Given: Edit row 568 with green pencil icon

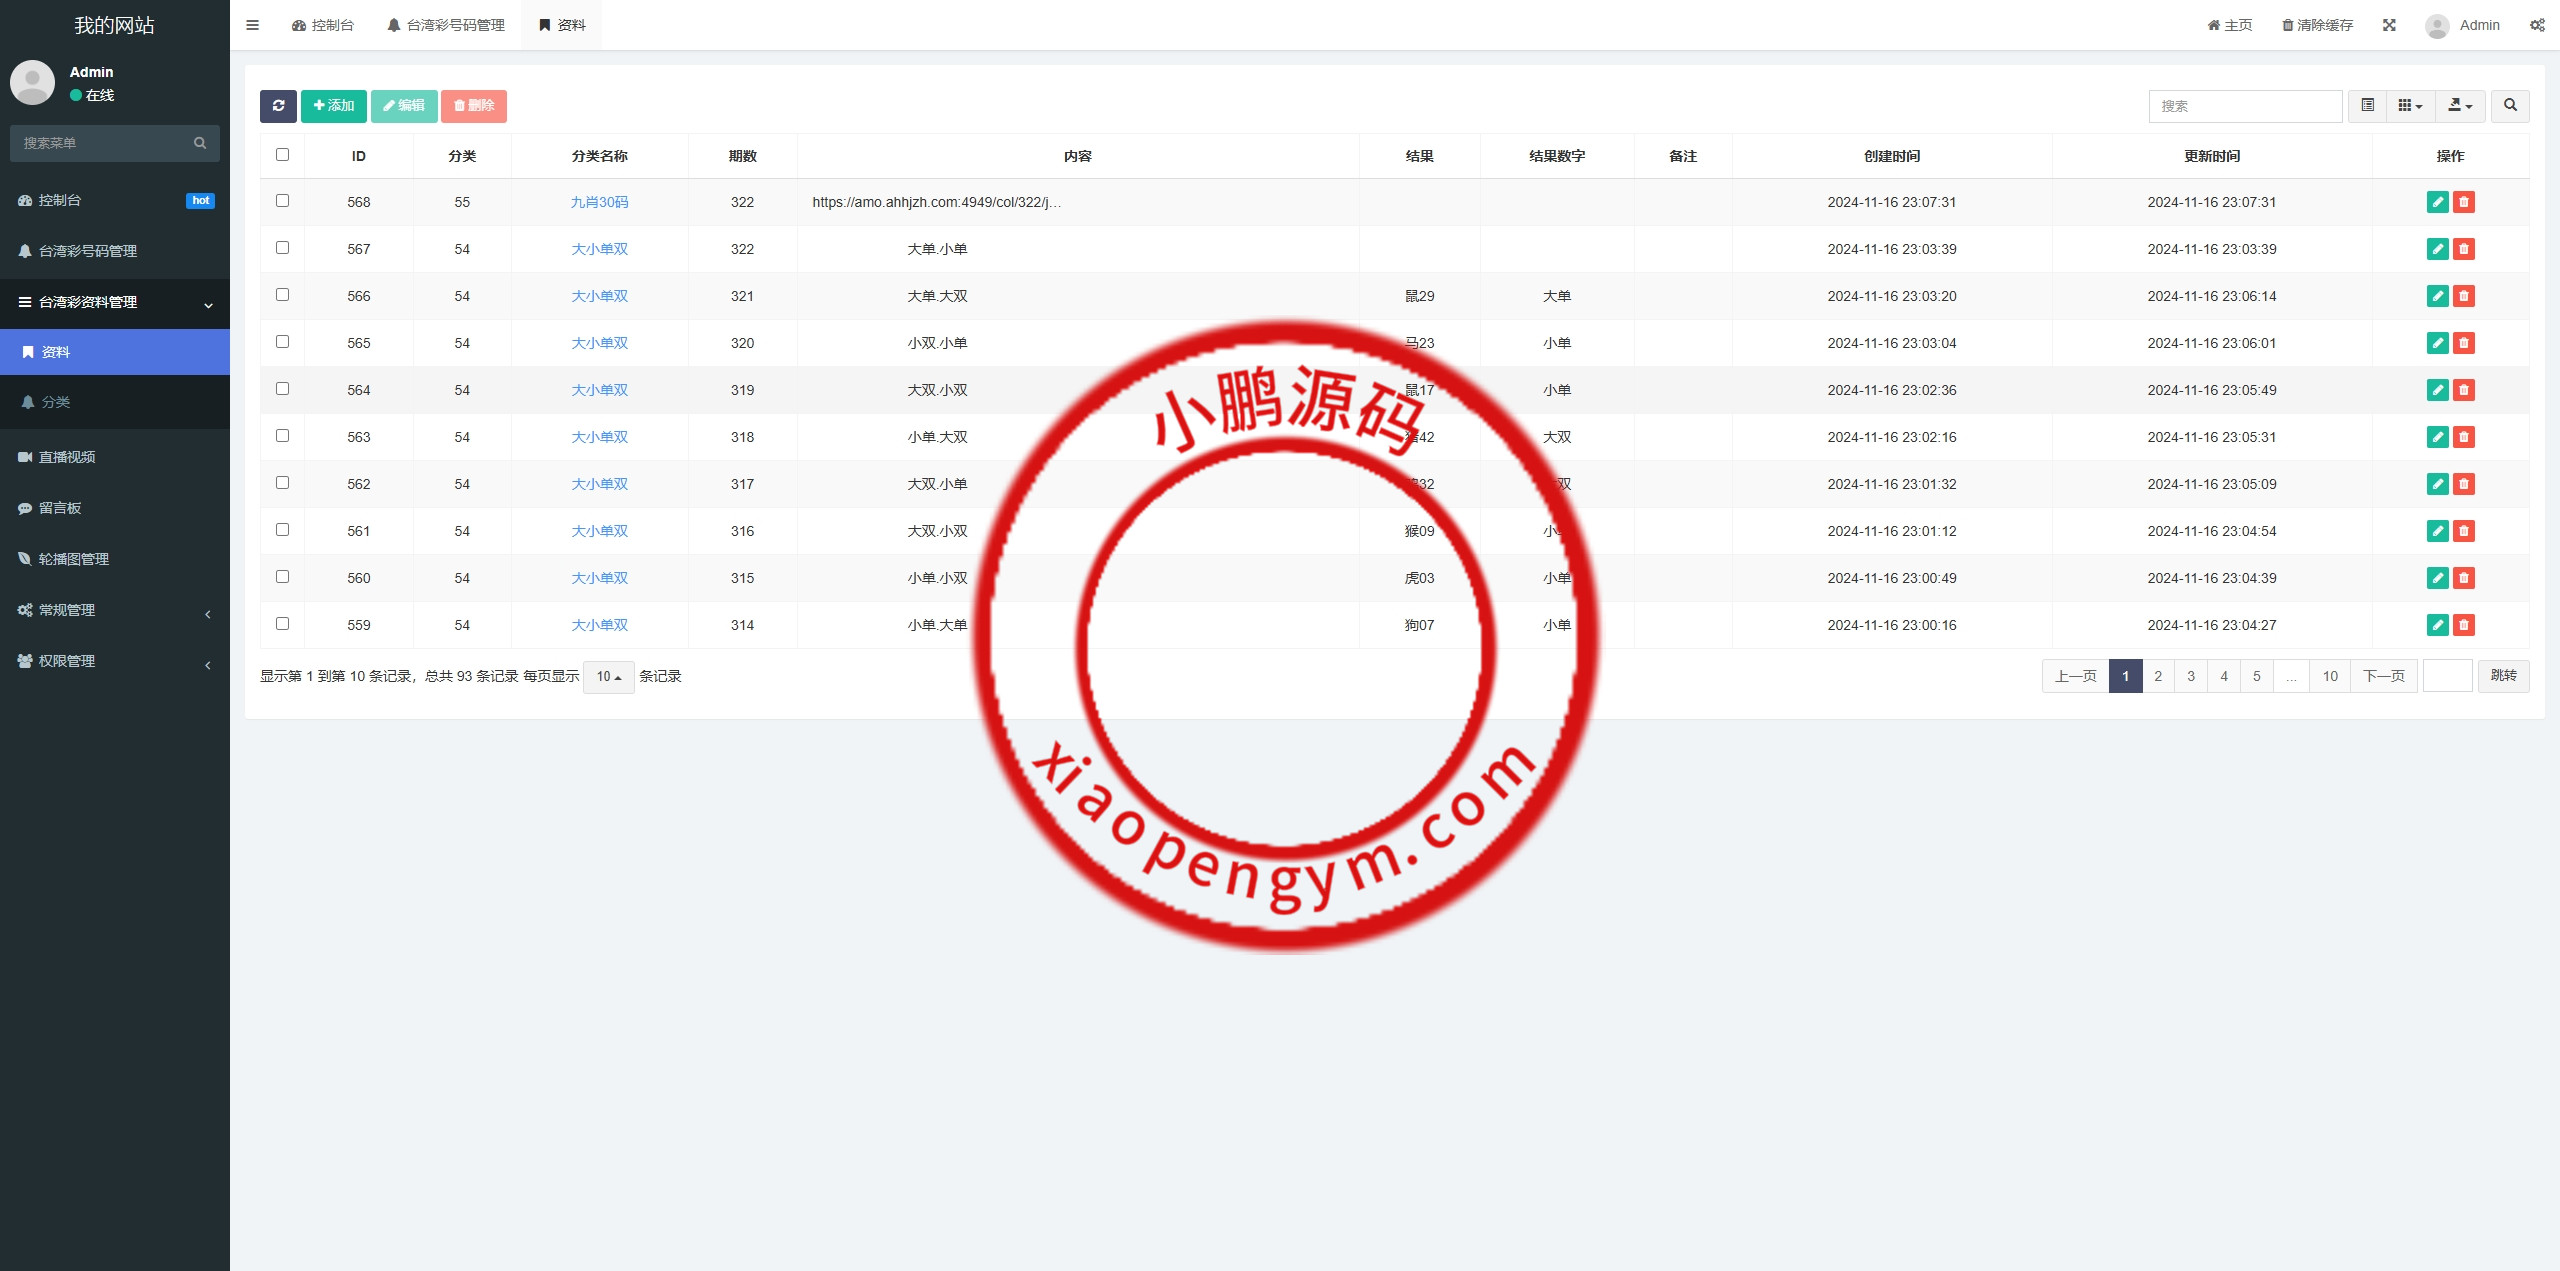Looking at the screenshot, I should [x=2438, y=202].
